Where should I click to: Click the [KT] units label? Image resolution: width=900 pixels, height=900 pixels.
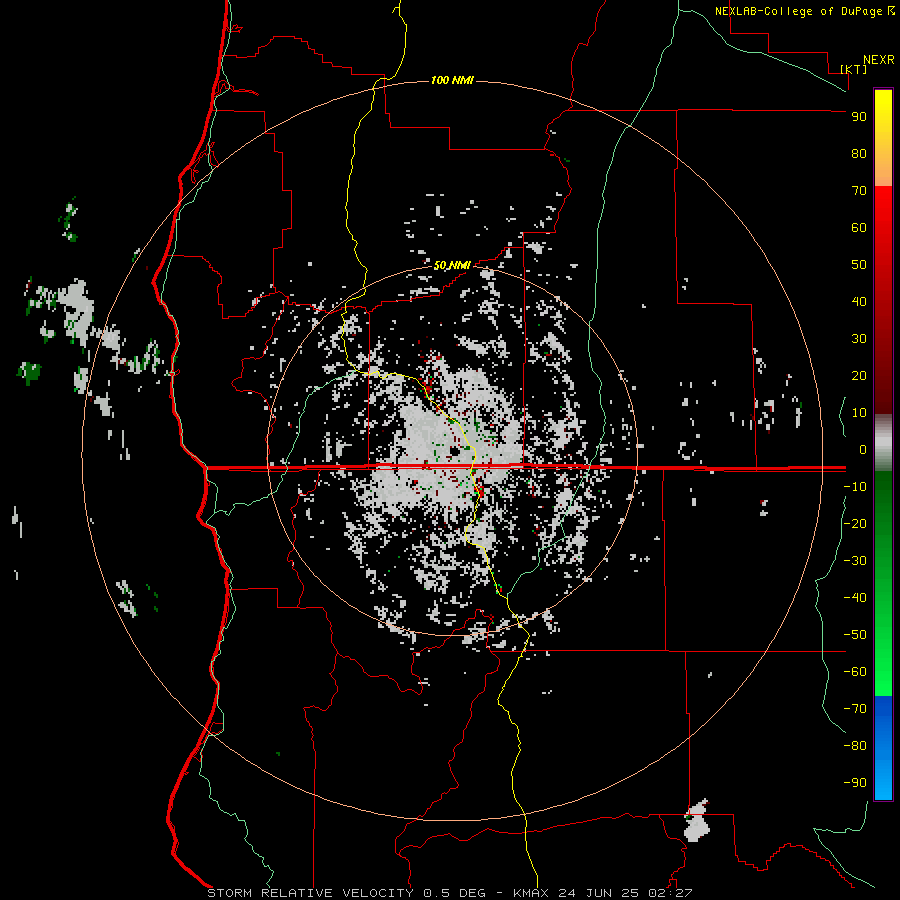854,69
